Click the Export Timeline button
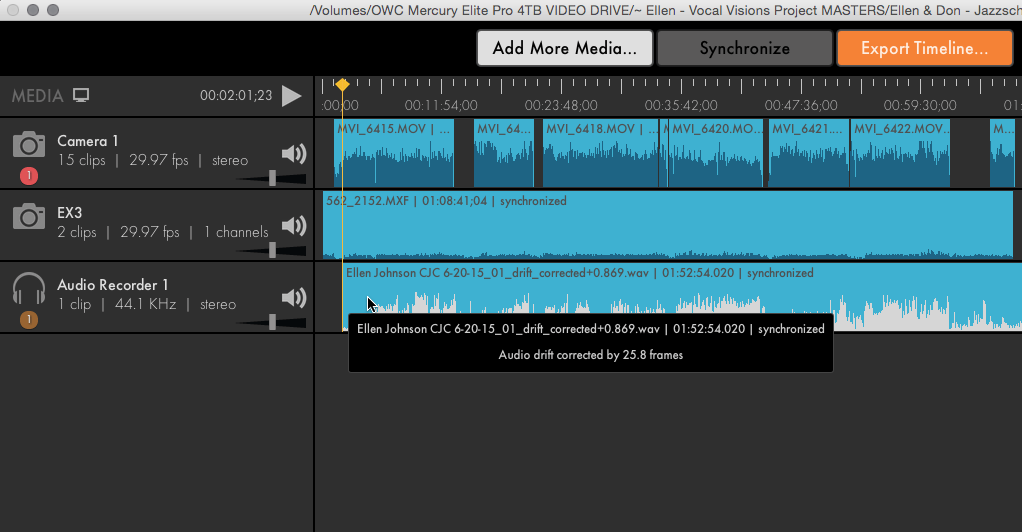The width and height of the screenshot is (1022, 532). tap(924, 48)
